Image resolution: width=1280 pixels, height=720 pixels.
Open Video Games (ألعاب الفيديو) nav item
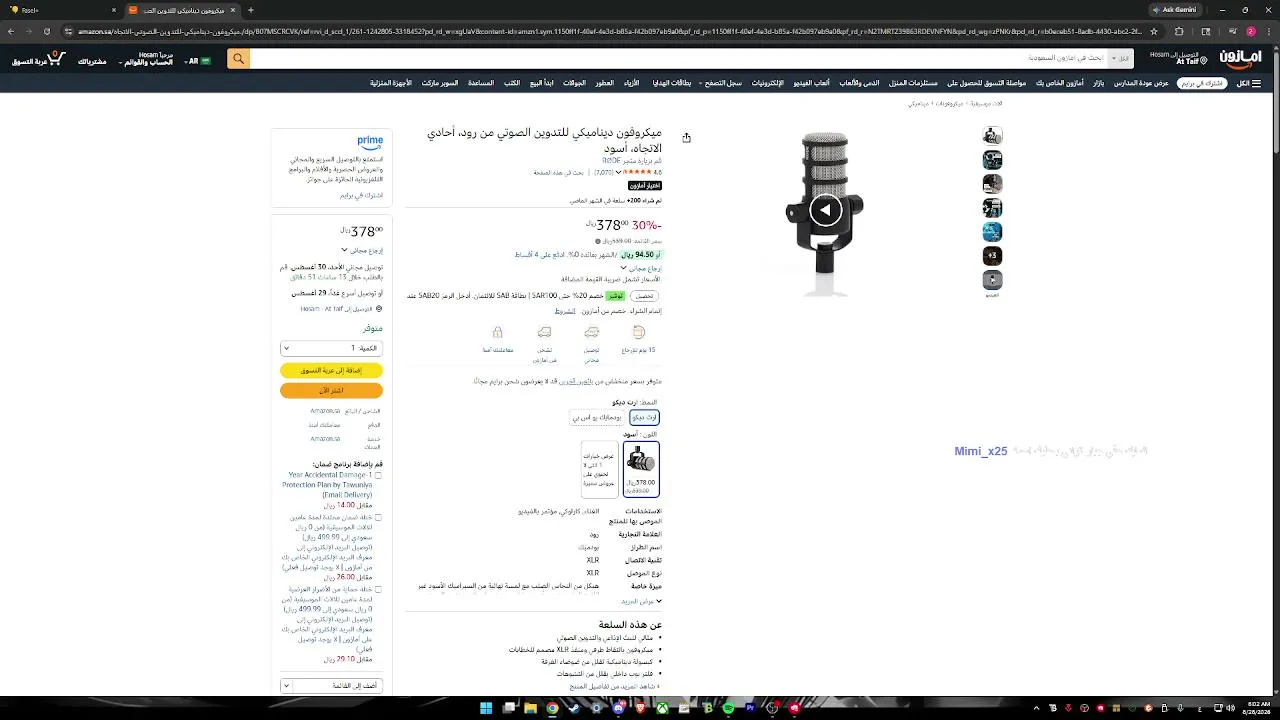click(x=811, y=83)
